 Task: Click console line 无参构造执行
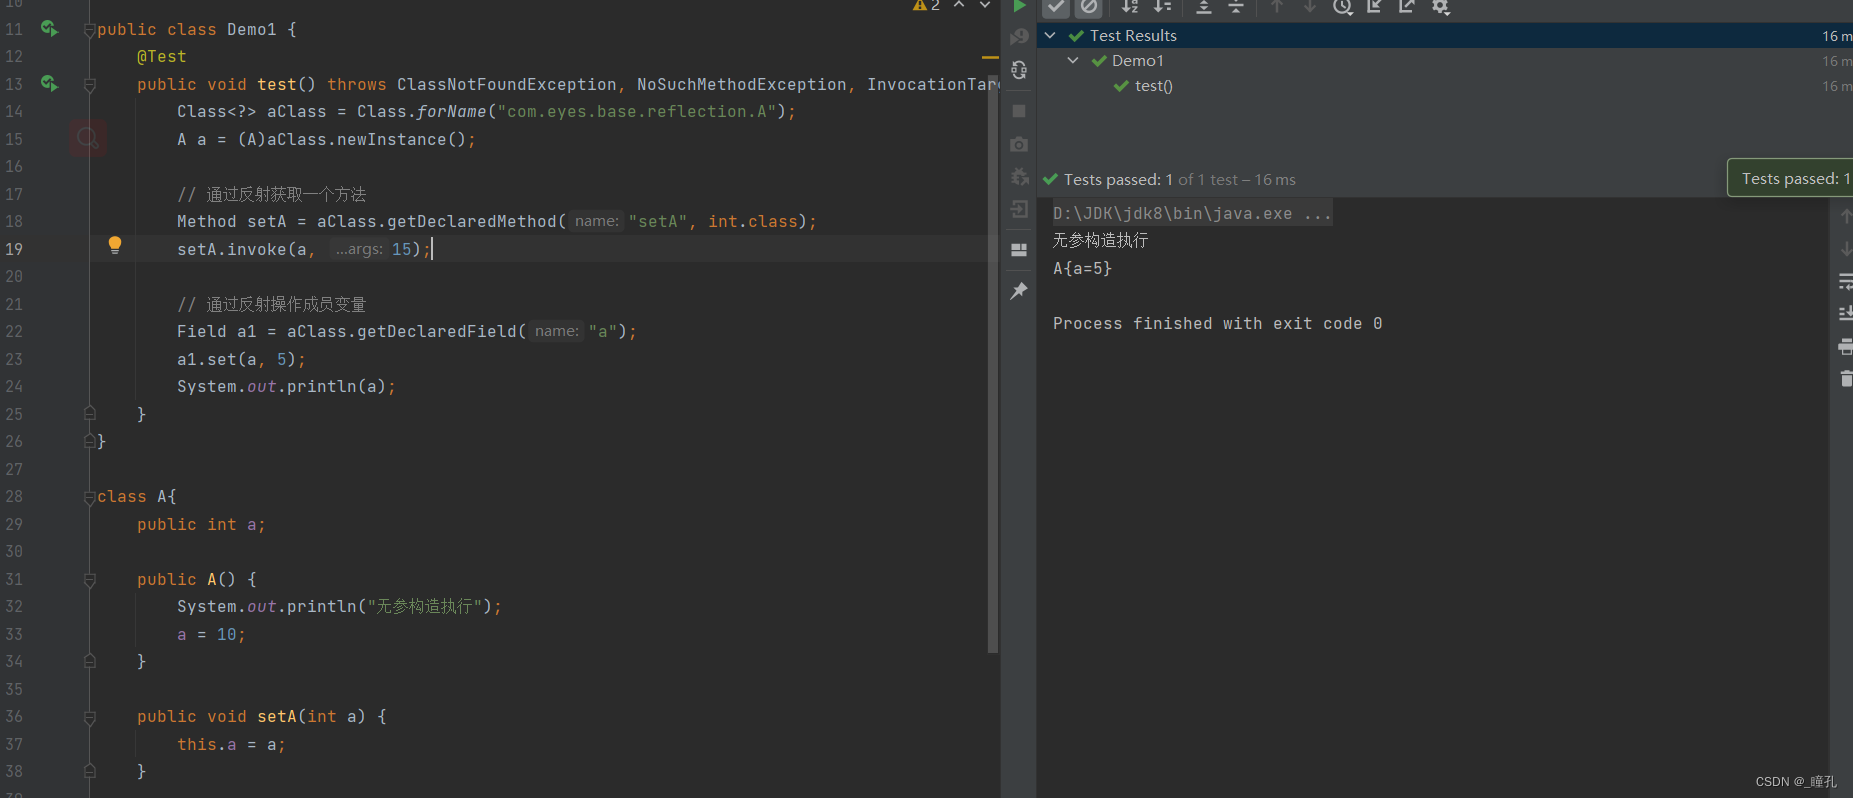click(1100, 241)
